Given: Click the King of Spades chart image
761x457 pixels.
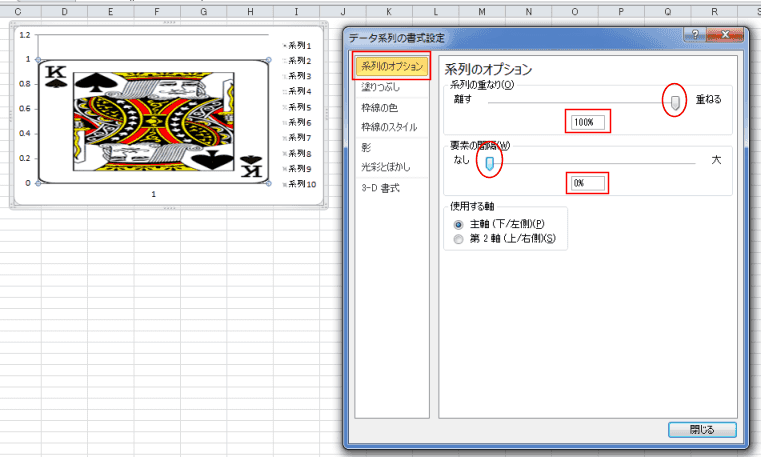Looking at the screenshot, I should coord(153,122).
